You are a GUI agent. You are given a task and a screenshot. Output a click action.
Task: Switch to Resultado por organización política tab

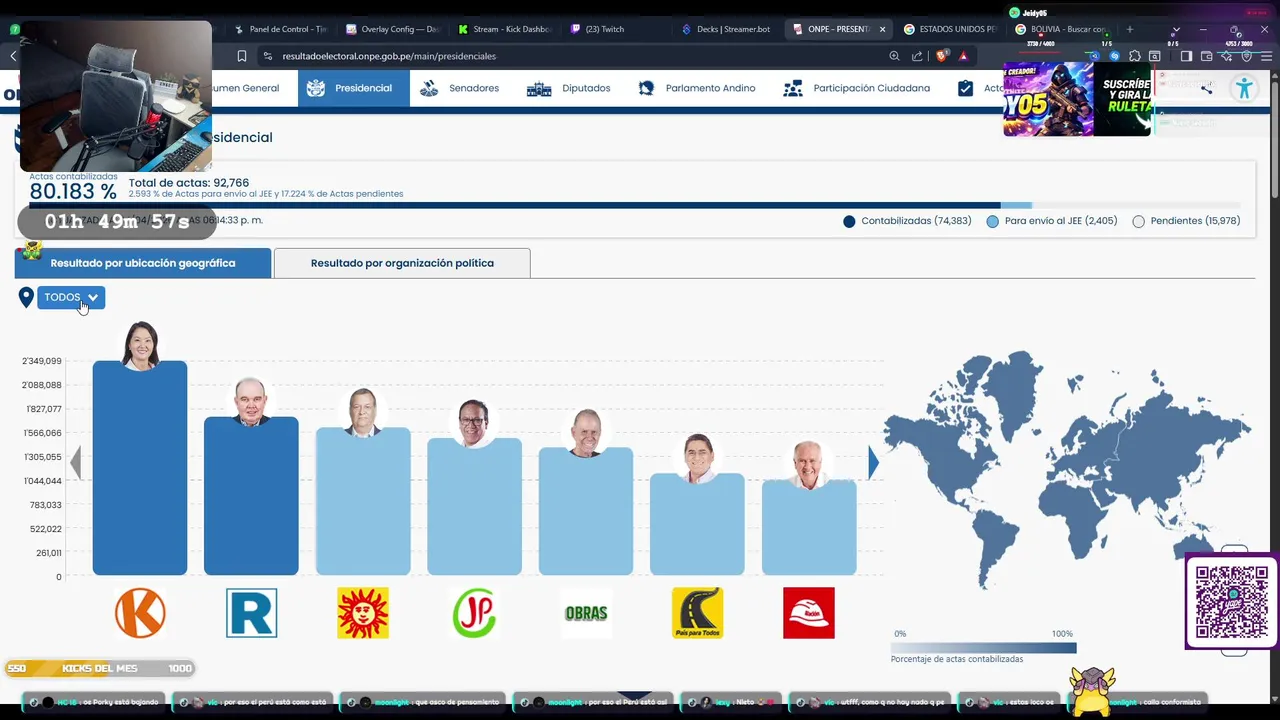402,263
